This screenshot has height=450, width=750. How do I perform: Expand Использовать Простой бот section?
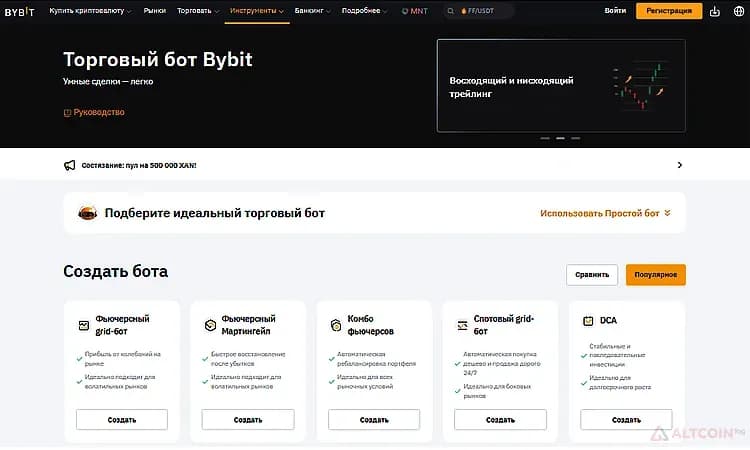[x=606, y=213]
